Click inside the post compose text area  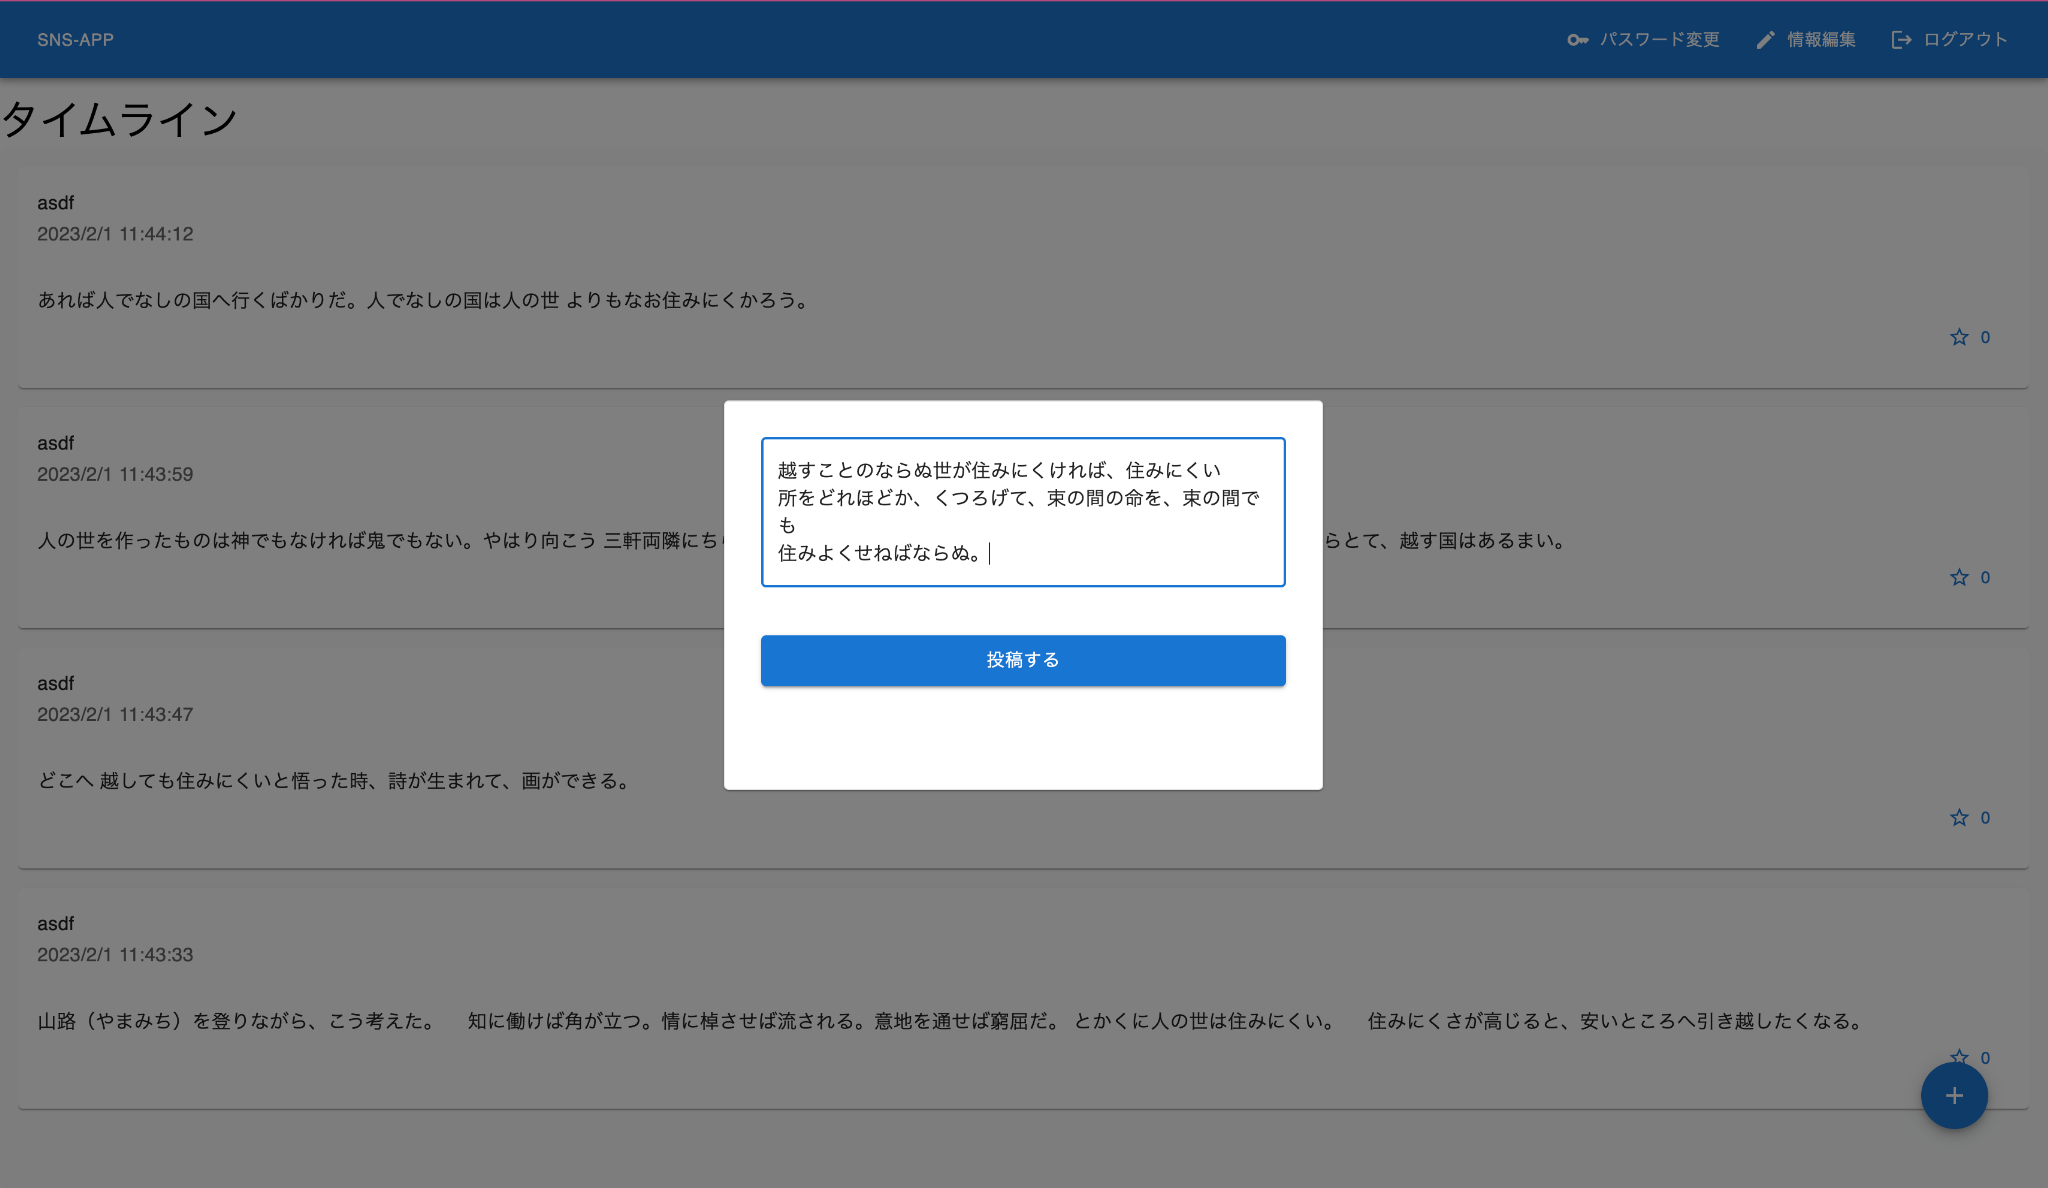coord(1022,511)
